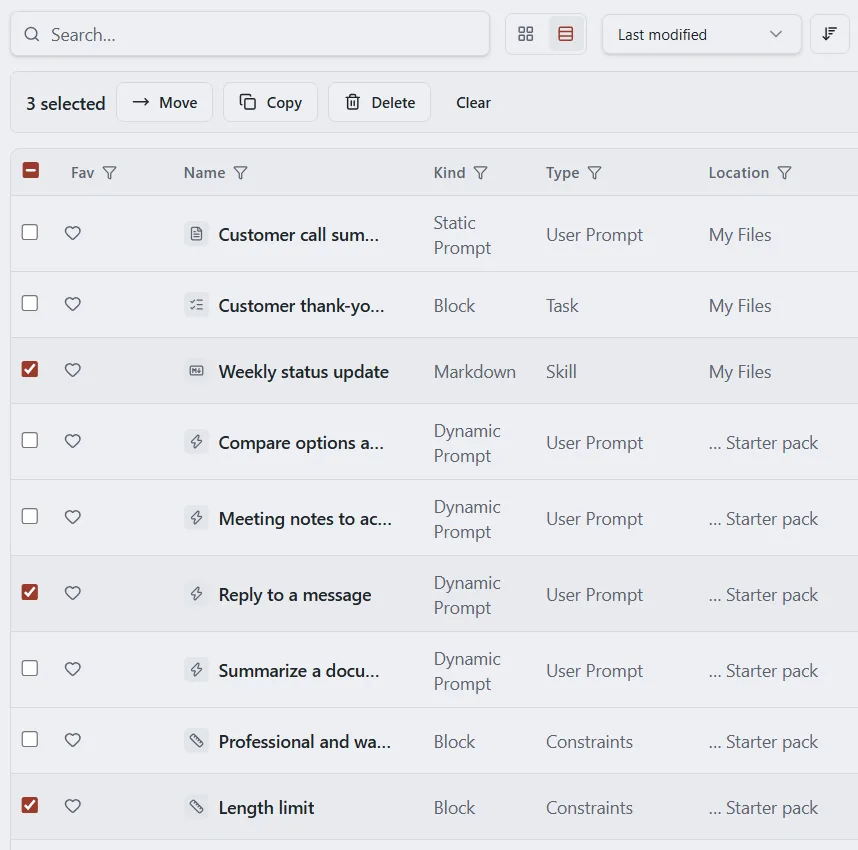Copy the selected items
Screen dimensions: 858x850
tap(270, 102)
